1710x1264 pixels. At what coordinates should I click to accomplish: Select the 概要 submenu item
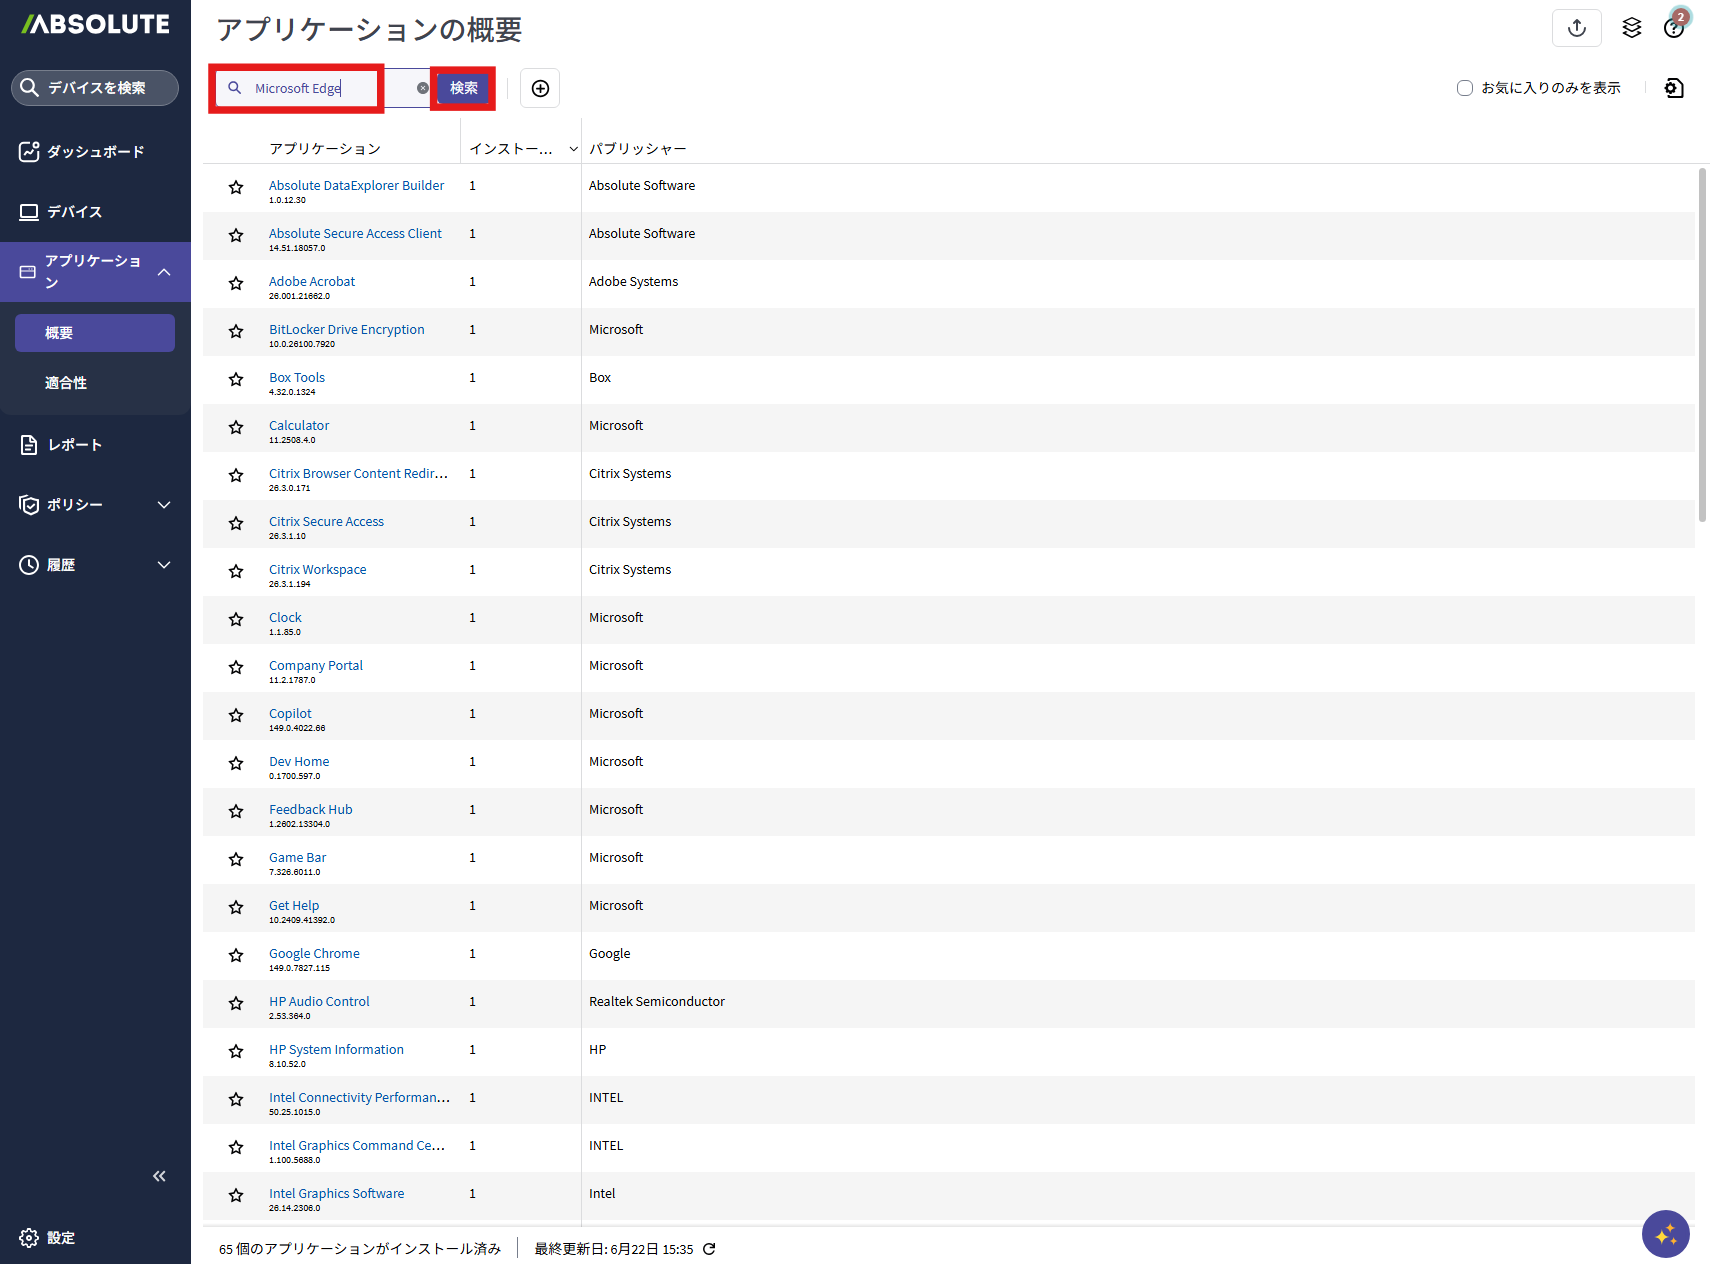(95, 333)
